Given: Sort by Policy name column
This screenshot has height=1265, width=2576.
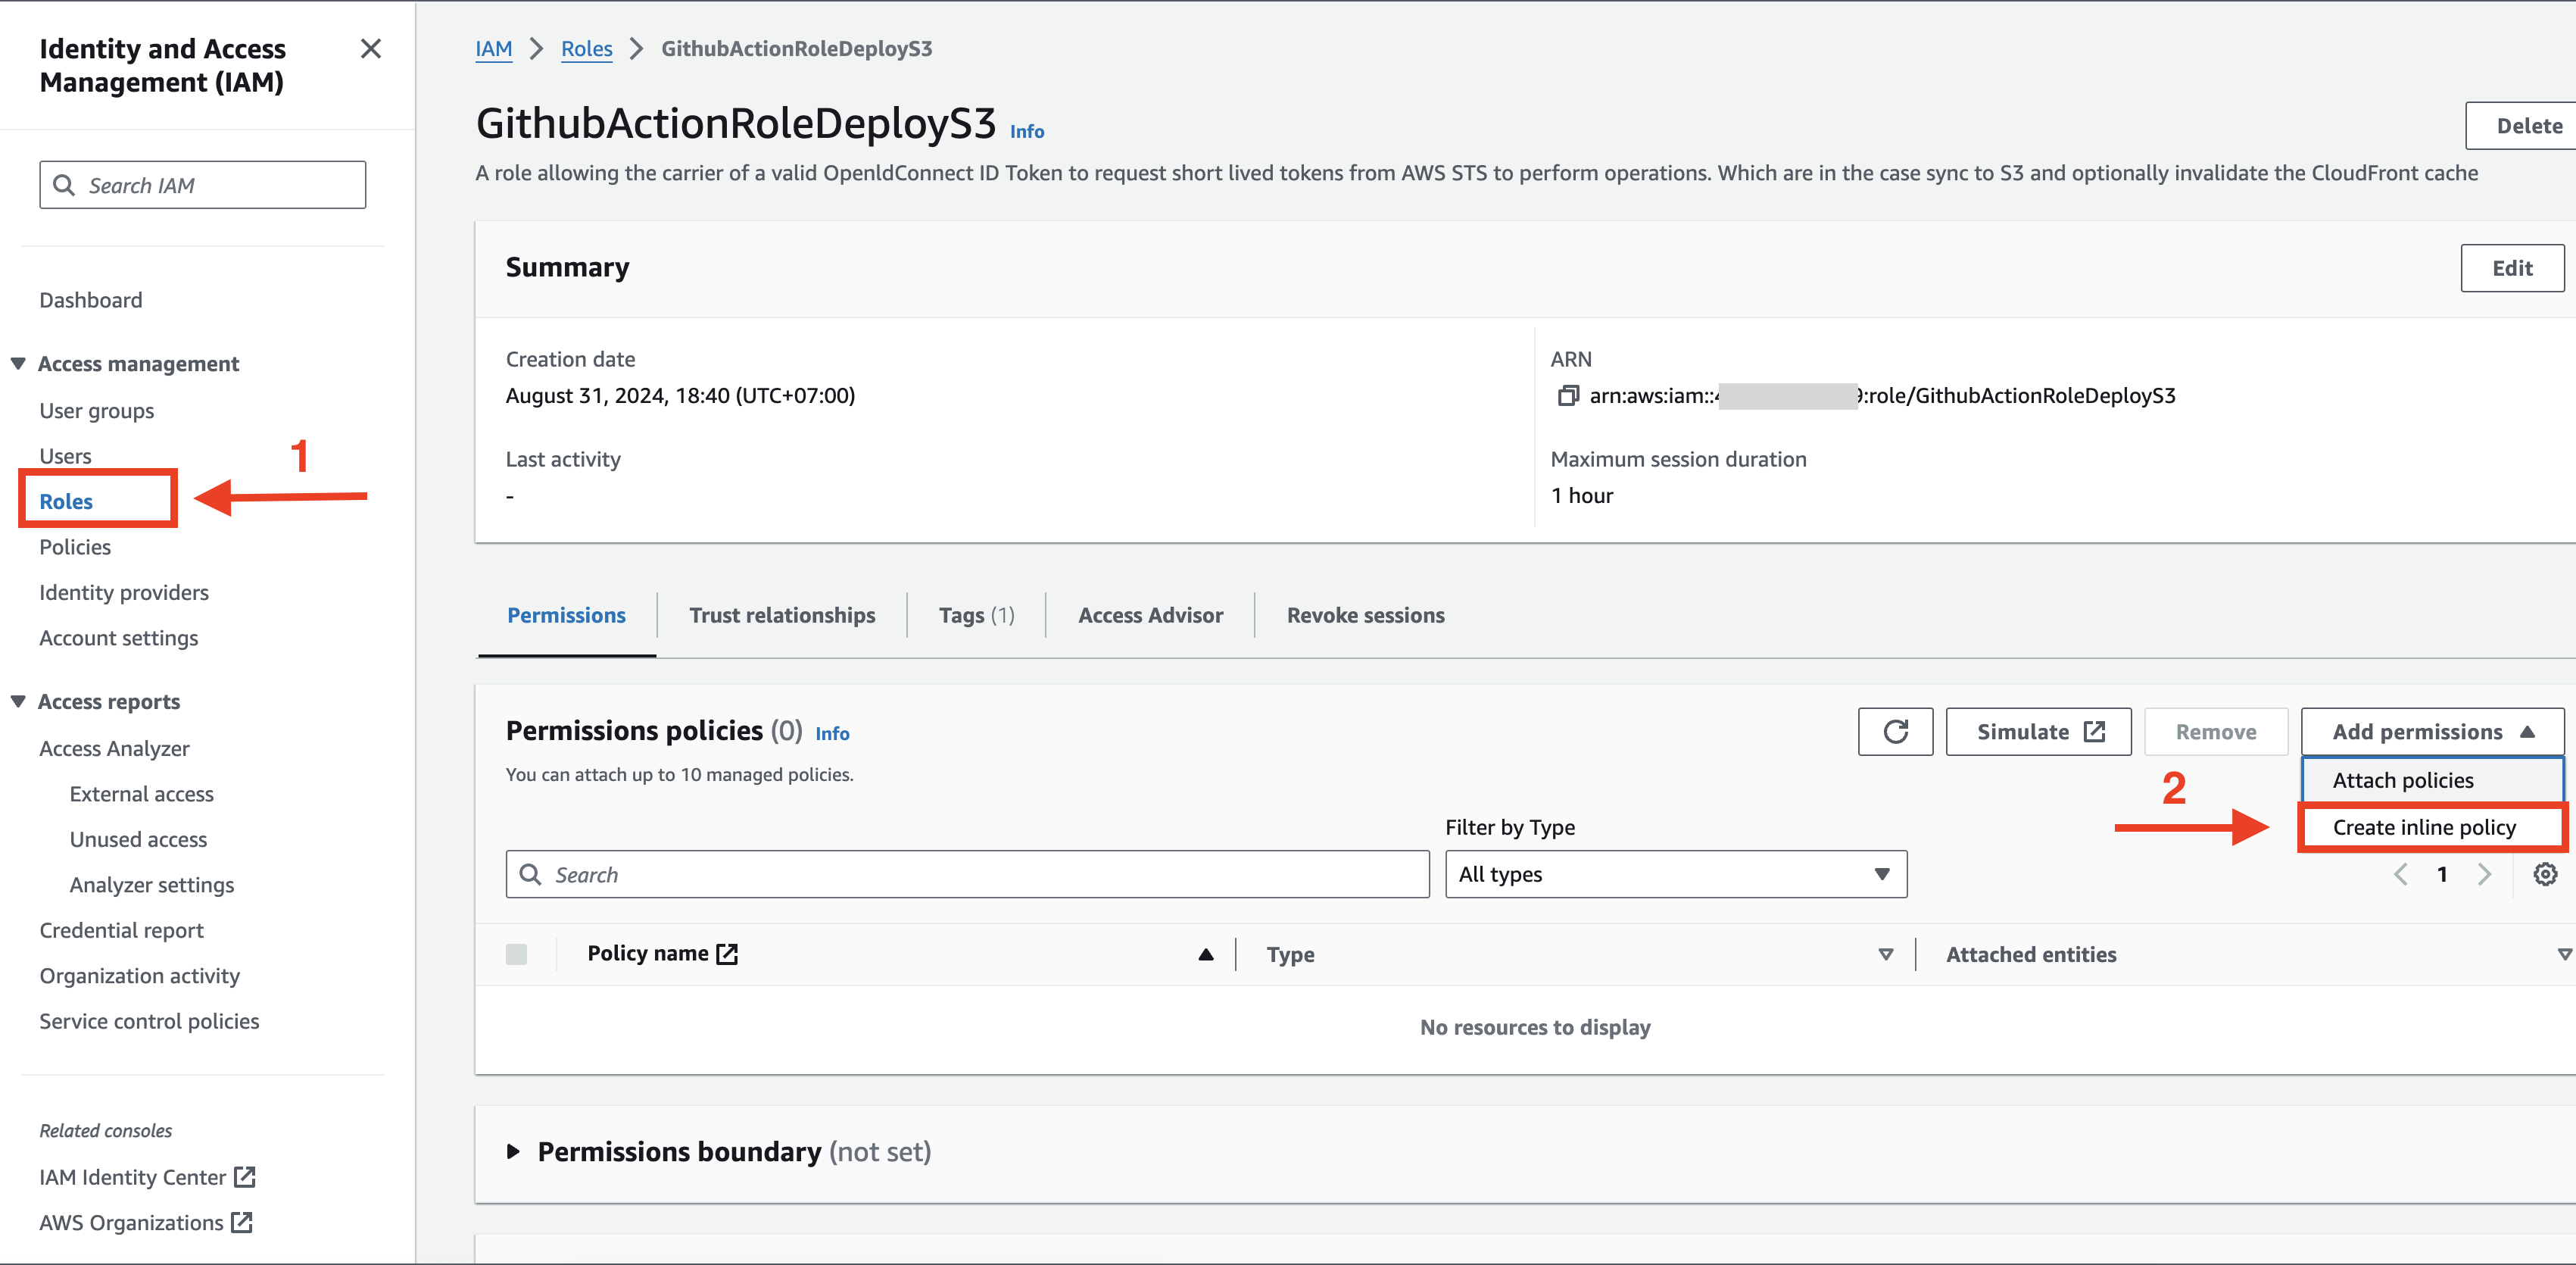Looking at the screenshot, I should (x=1206, y=955).
